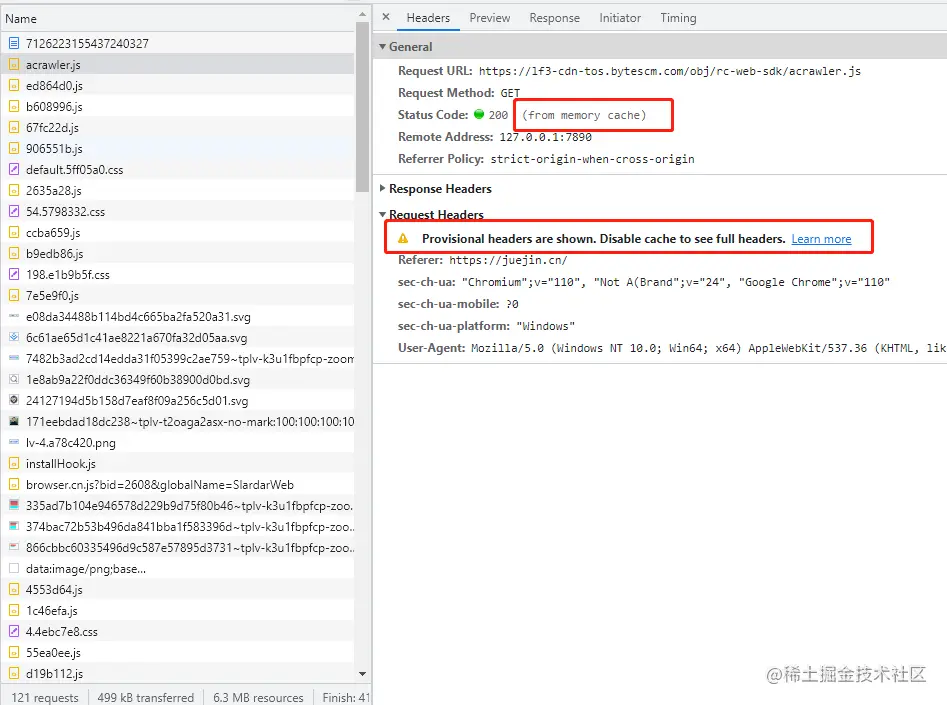Click the script icon of 906551b.js
Screen dimensions: 947x705
[14, 149]
